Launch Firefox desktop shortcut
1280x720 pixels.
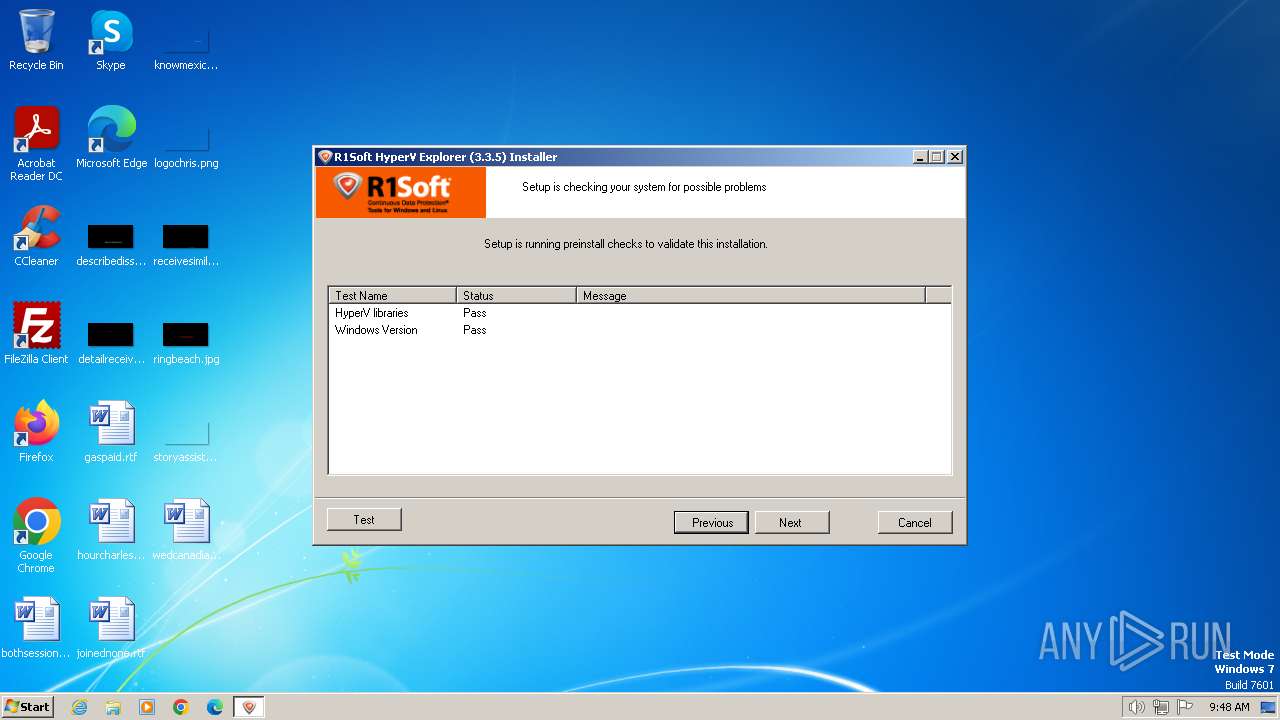coord(36,432)
